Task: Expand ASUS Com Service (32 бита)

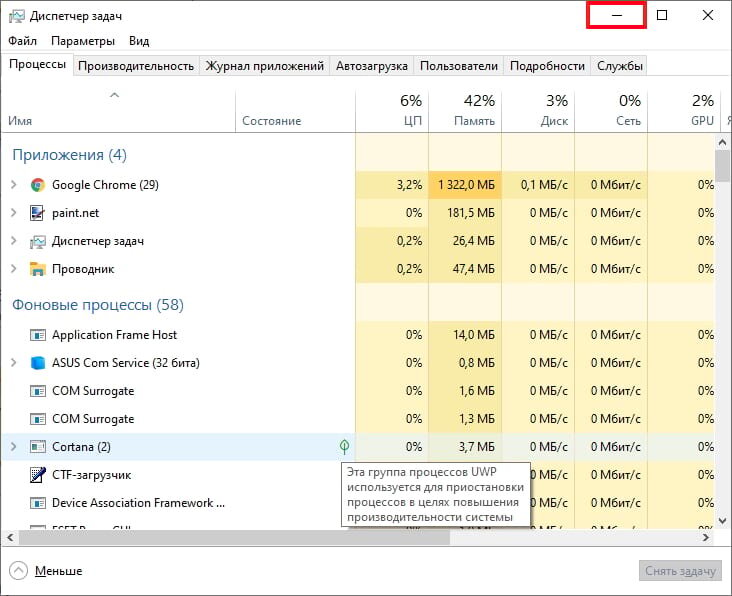Action: (14, 363)
